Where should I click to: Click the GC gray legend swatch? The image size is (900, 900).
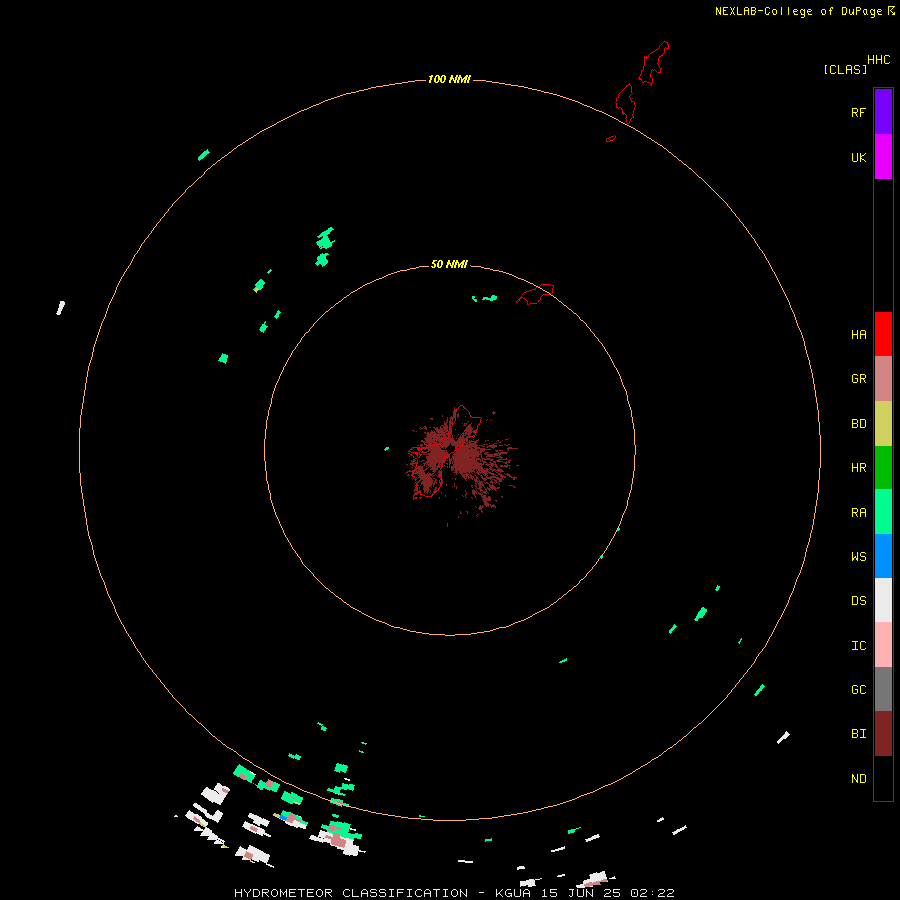coord(883,689)
